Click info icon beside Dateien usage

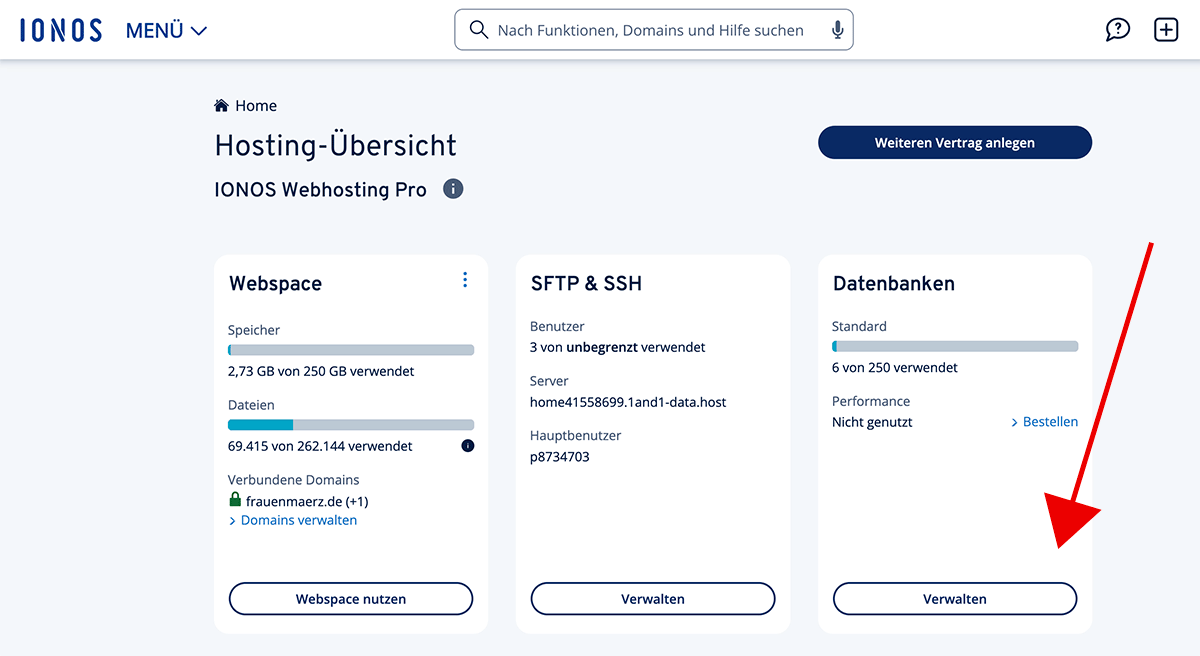pyautogui.click(x=467, y=446)
